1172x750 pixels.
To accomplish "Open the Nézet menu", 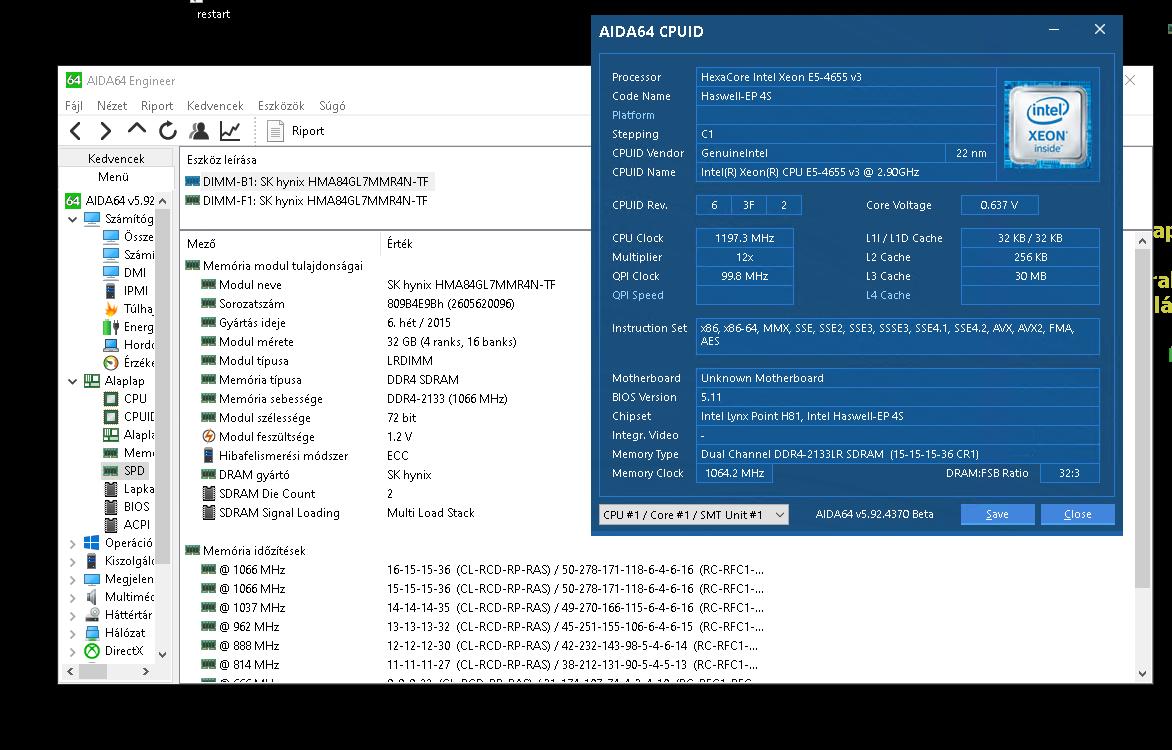I will pos(112,105).
